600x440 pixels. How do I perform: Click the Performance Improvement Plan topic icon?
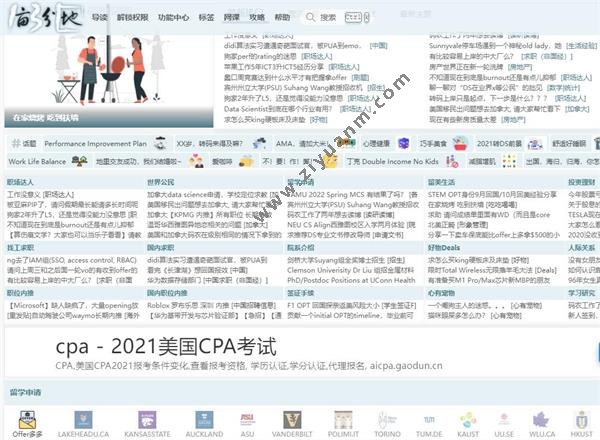160,143
